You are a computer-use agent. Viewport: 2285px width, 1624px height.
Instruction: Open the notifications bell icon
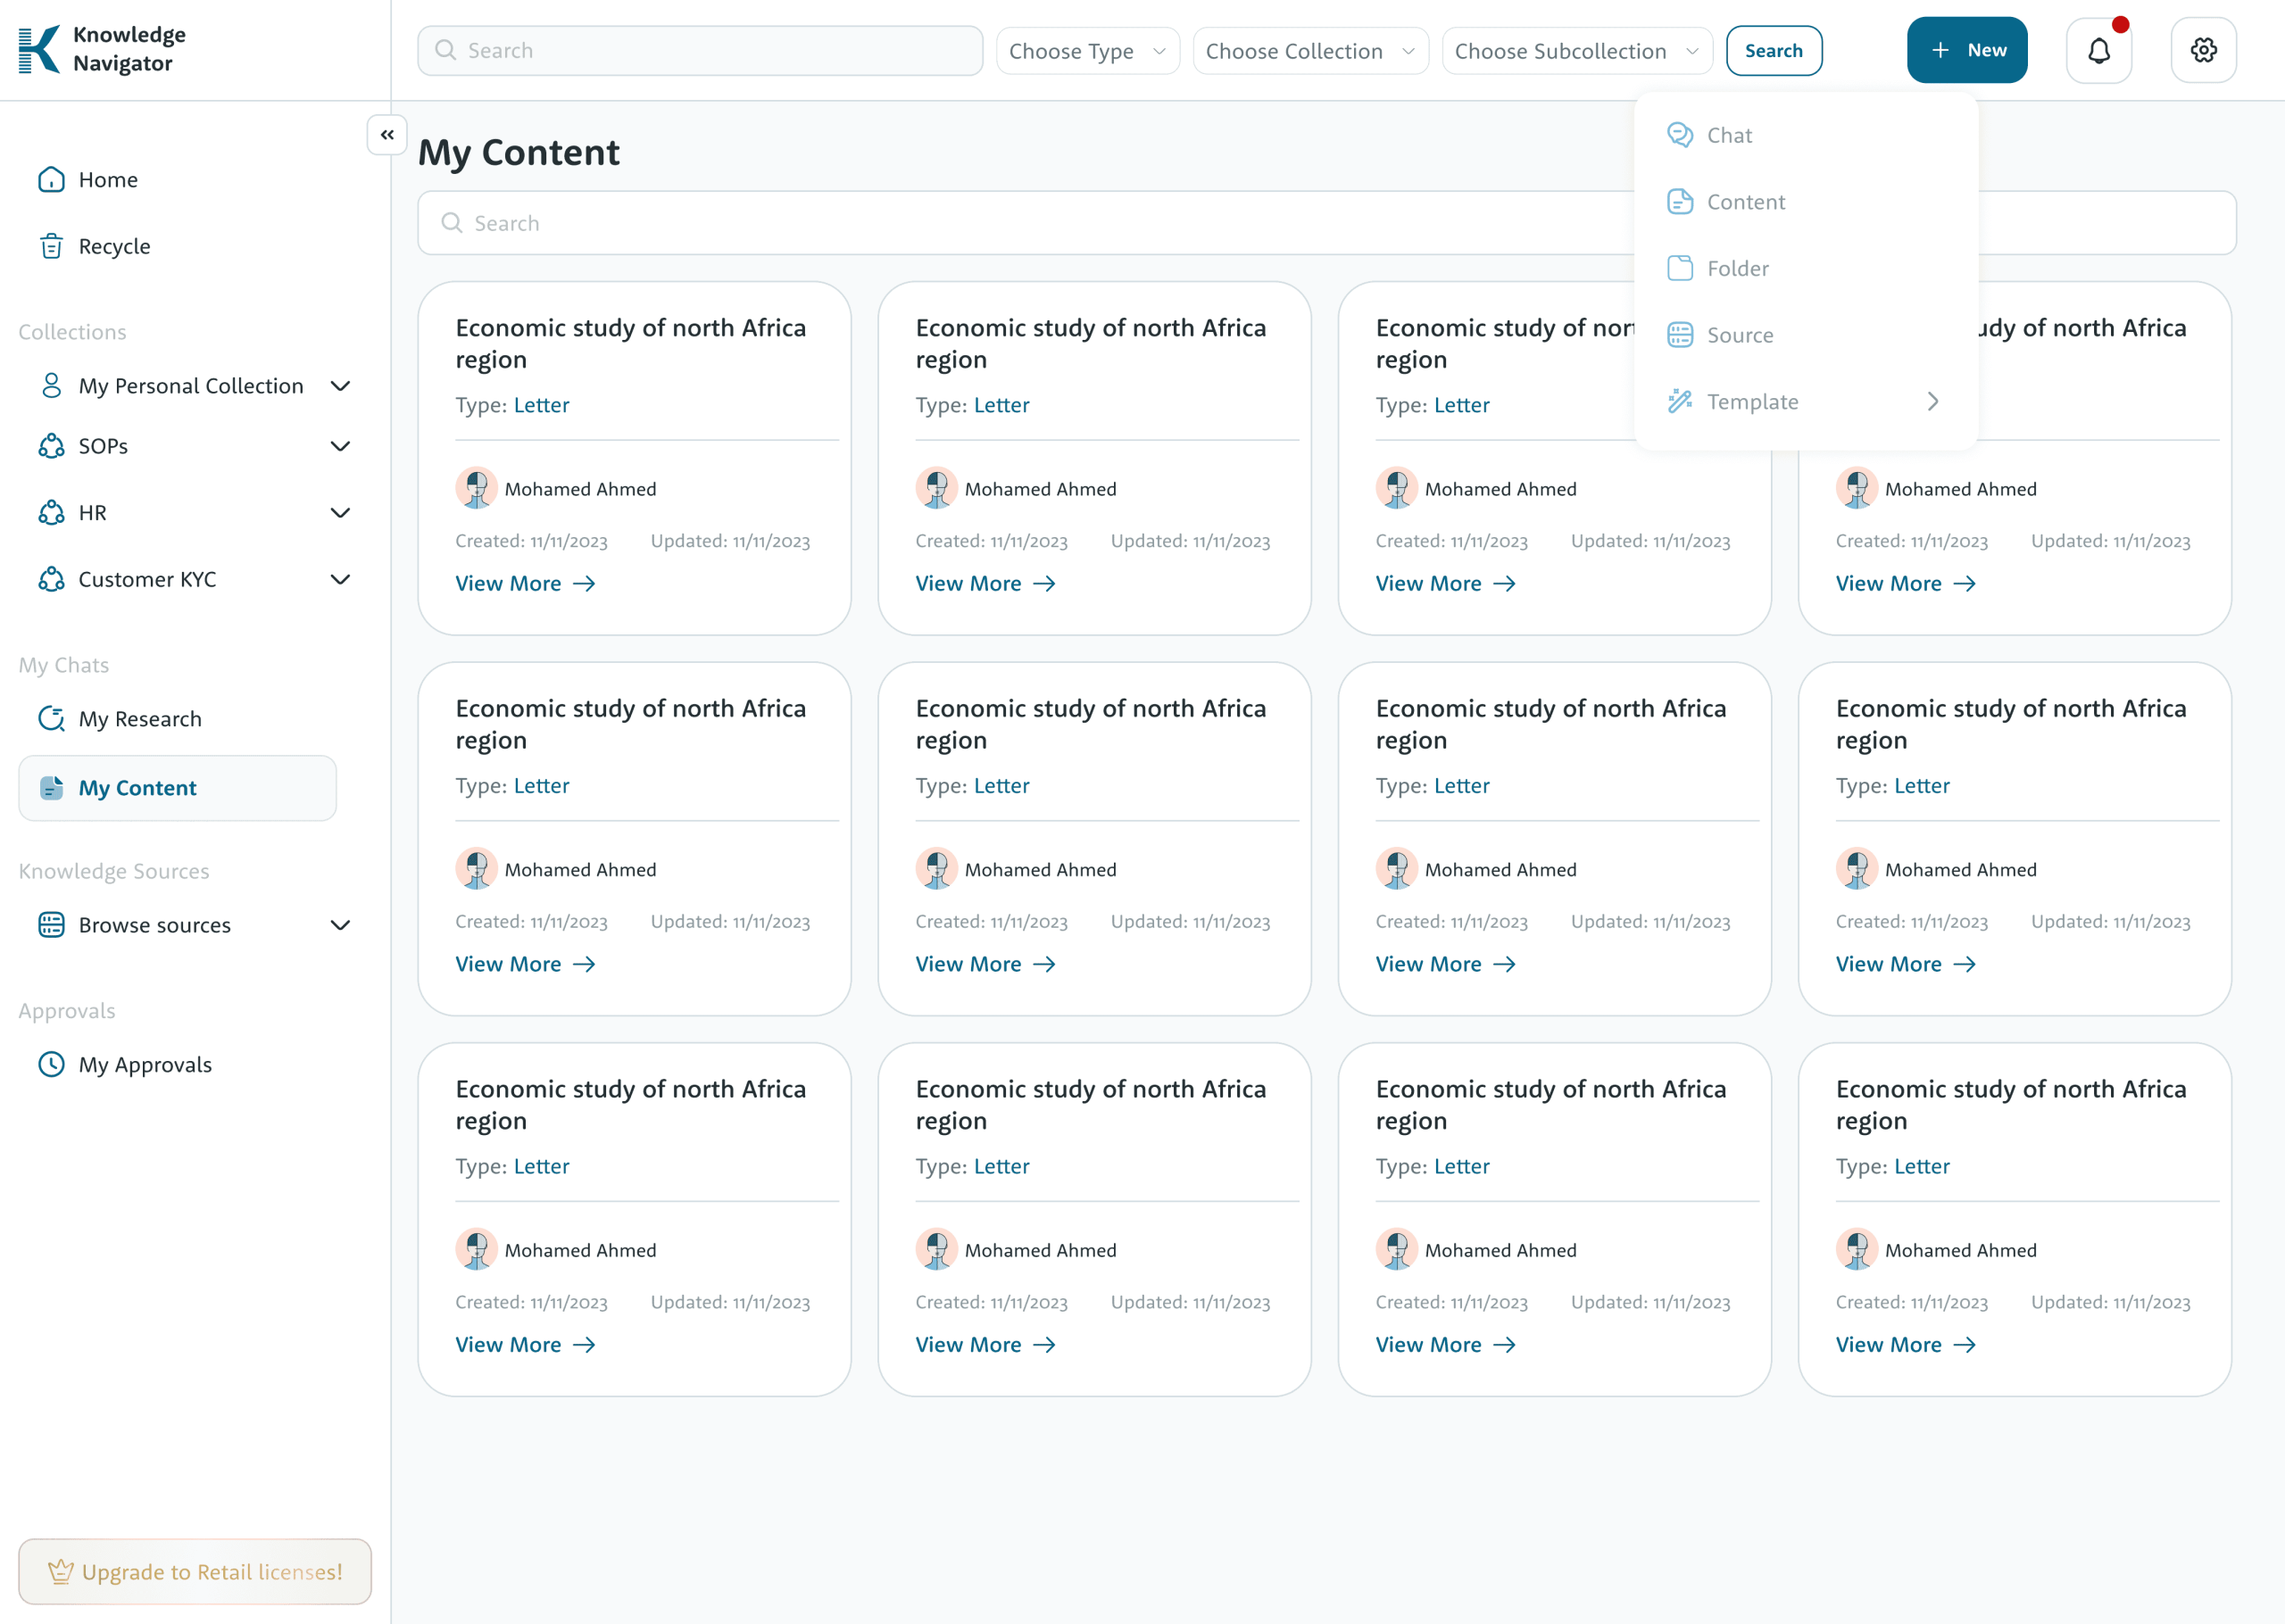tap(2098, 50)
